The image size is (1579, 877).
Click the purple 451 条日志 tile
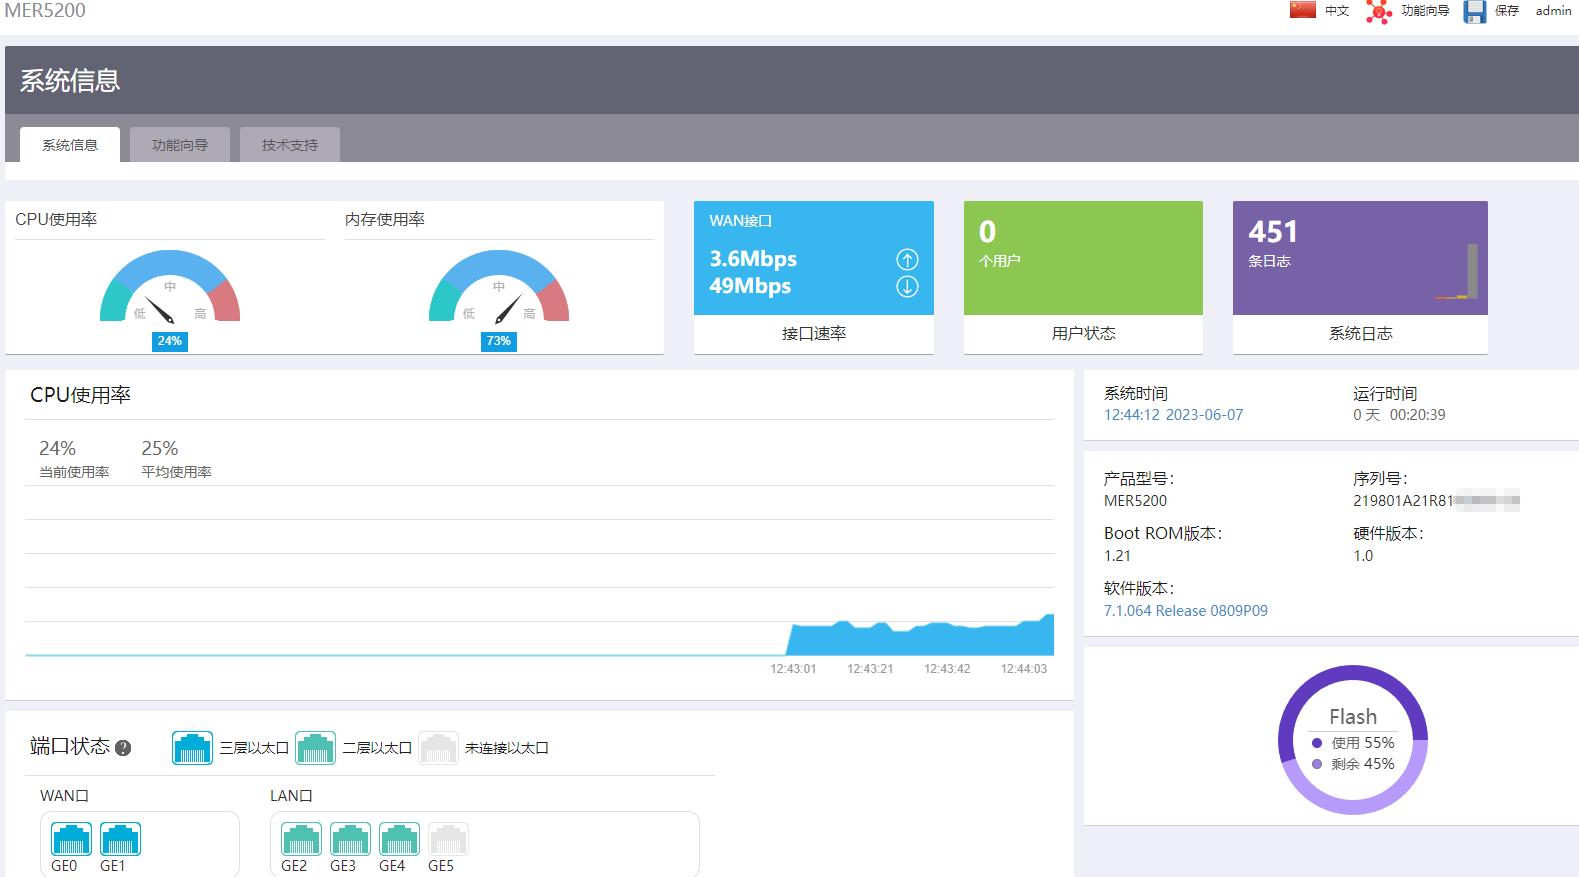point(1360,258)
